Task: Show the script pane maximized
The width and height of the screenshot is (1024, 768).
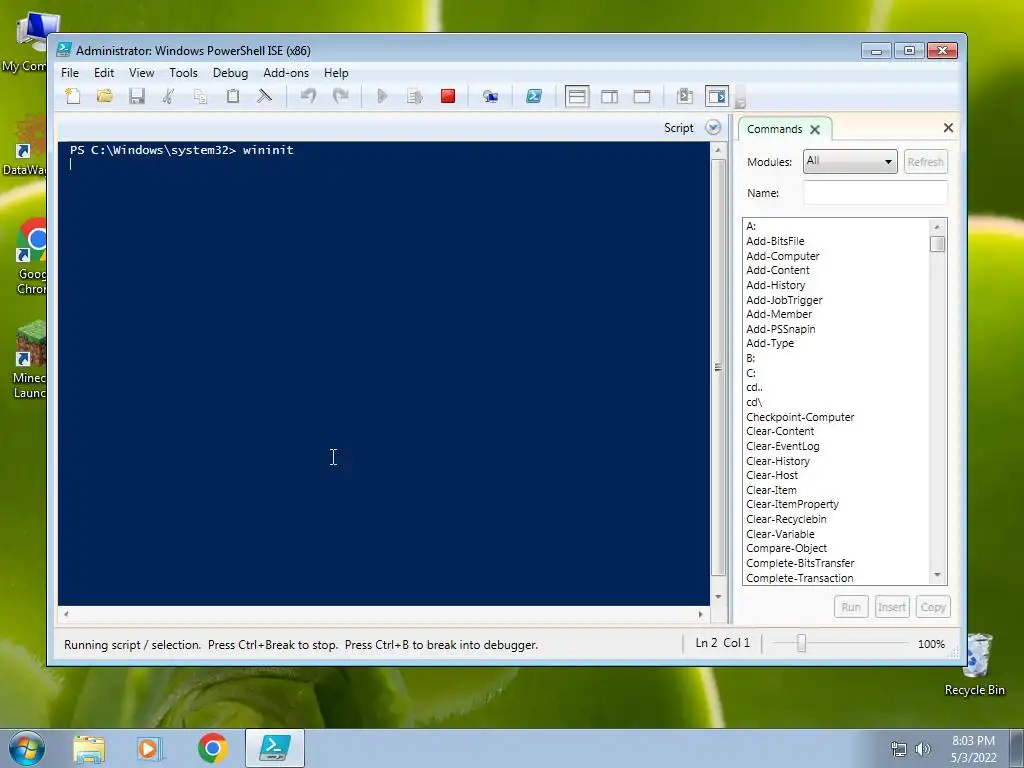Action: pos(642,97)
